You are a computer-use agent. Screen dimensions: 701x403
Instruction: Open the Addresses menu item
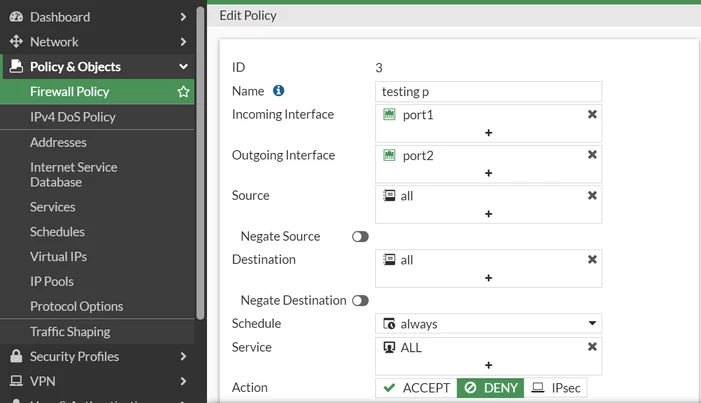59,142
